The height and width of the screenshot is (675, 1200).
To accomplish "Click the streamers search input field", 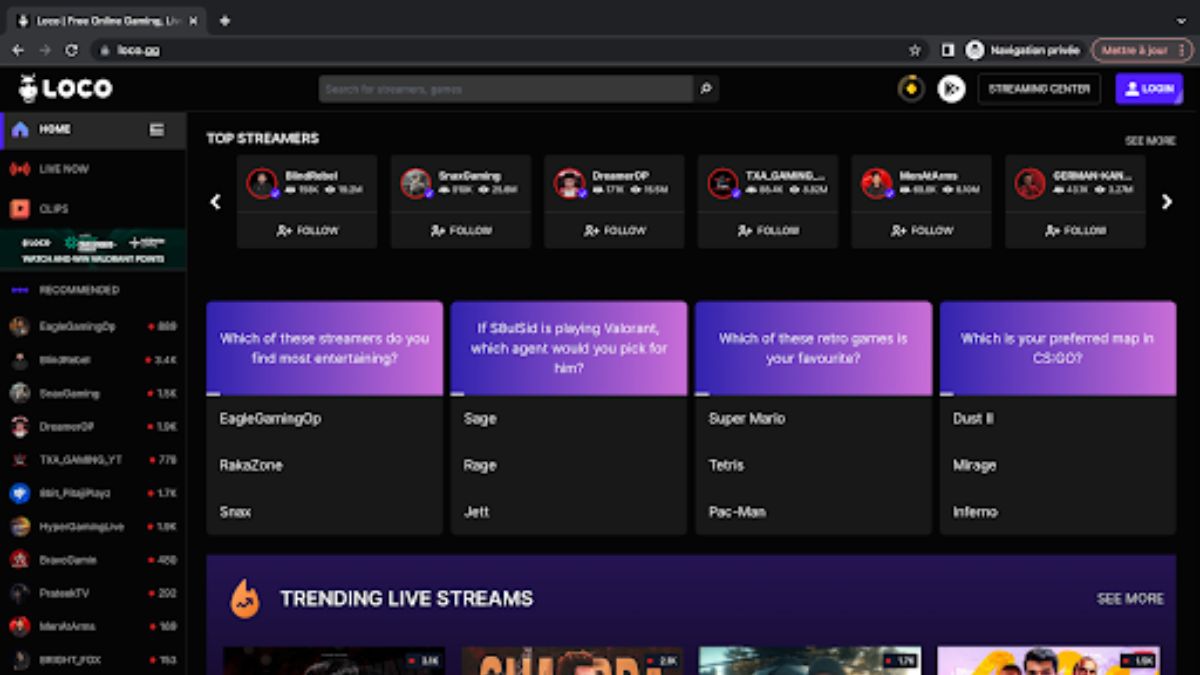I will (500, 89).
